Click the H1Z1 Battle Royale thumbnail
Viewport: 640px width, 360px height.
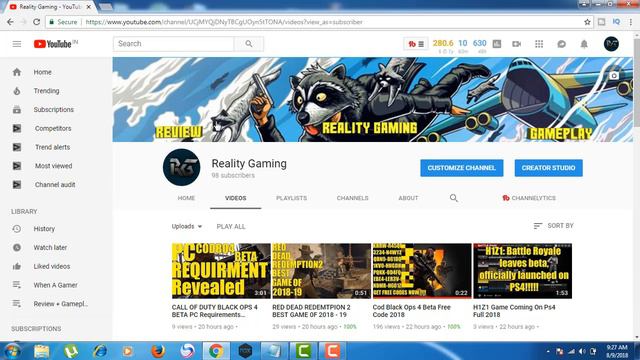(x=522, y=271)
